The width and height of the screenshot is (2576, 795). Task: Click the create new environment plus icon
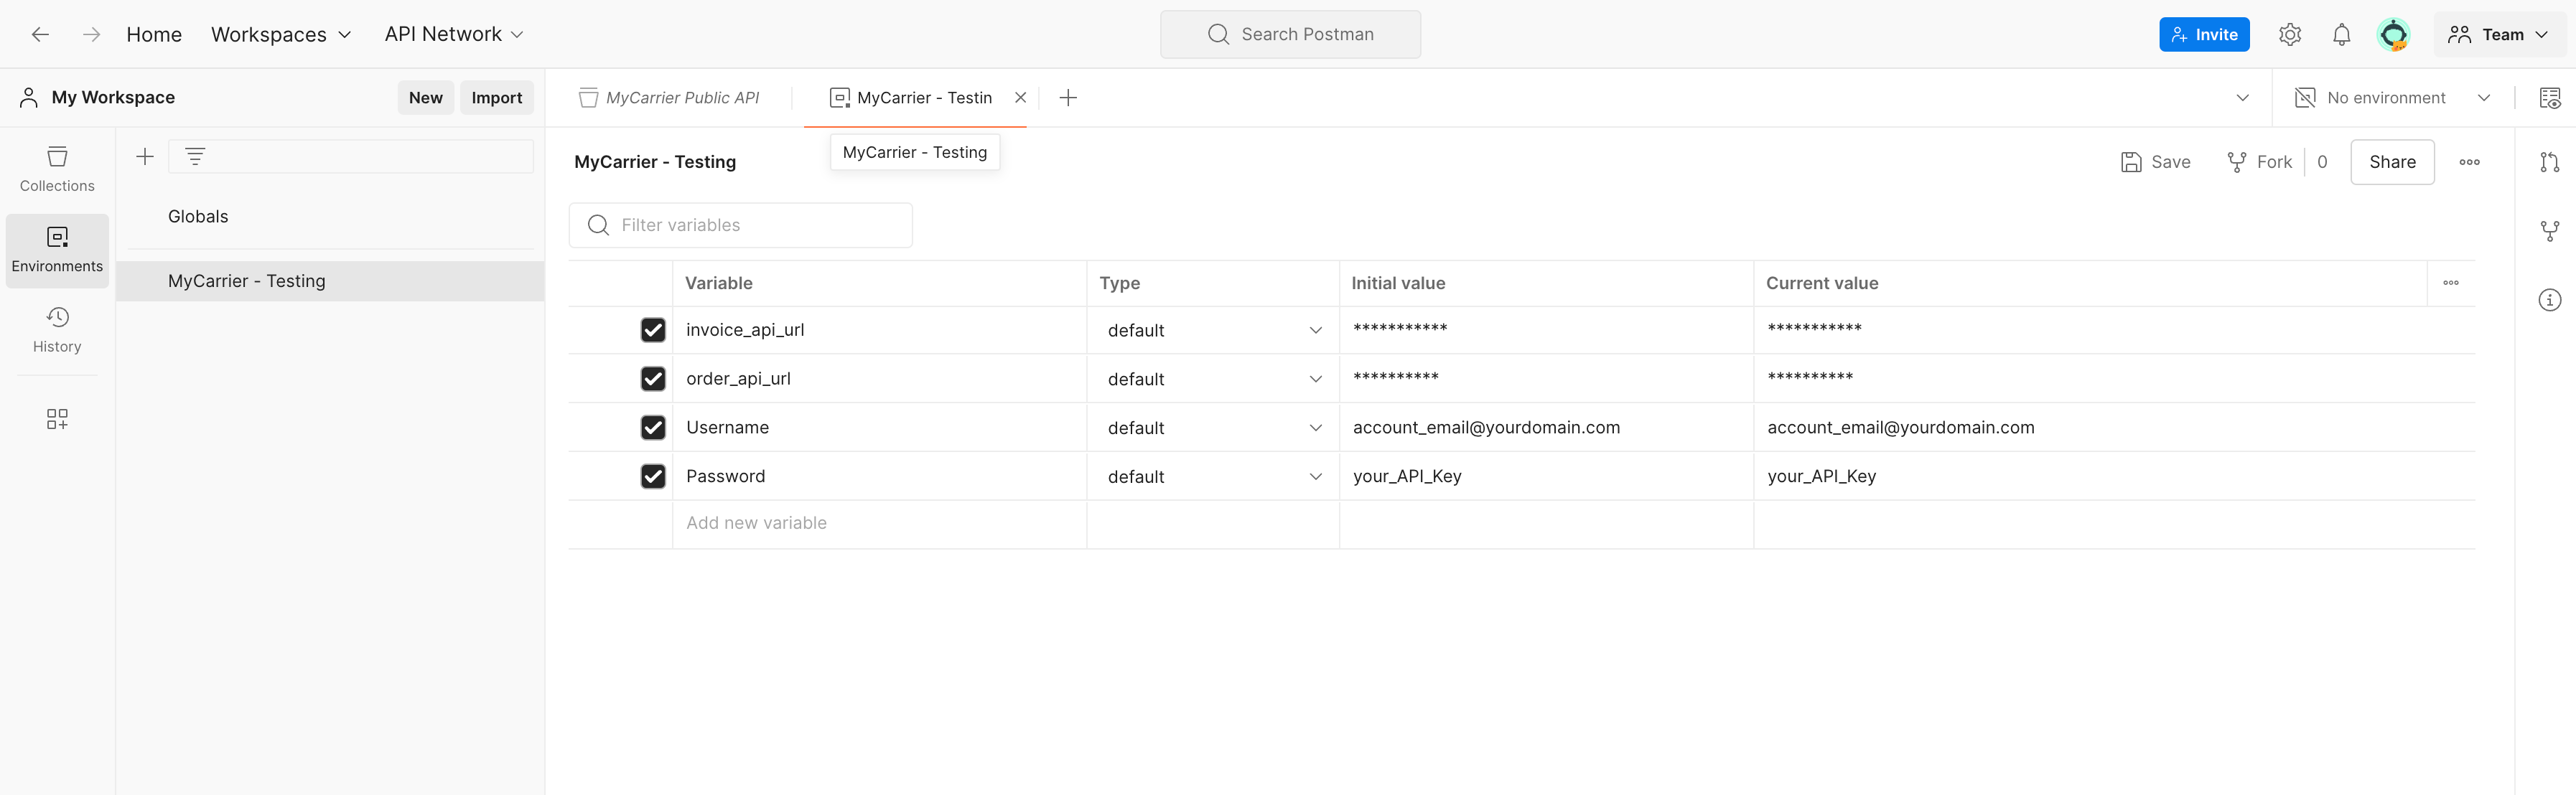[145, 157]
